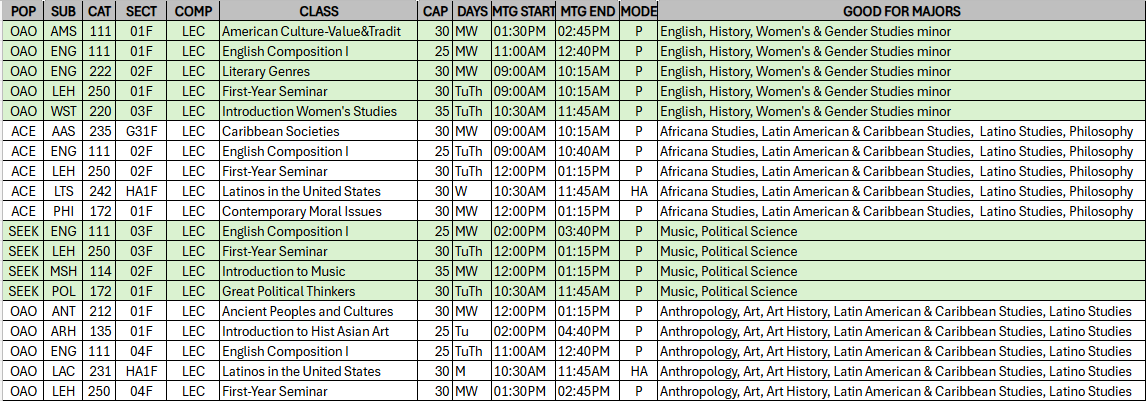Click the Great Political Thinkers cell

[319, 291]
